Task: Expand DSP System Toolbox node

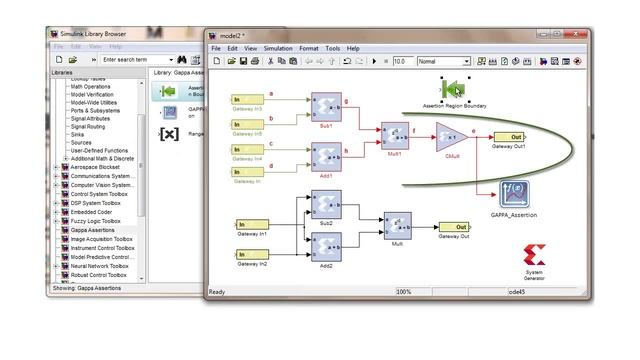Action: [x=56, y=203]
